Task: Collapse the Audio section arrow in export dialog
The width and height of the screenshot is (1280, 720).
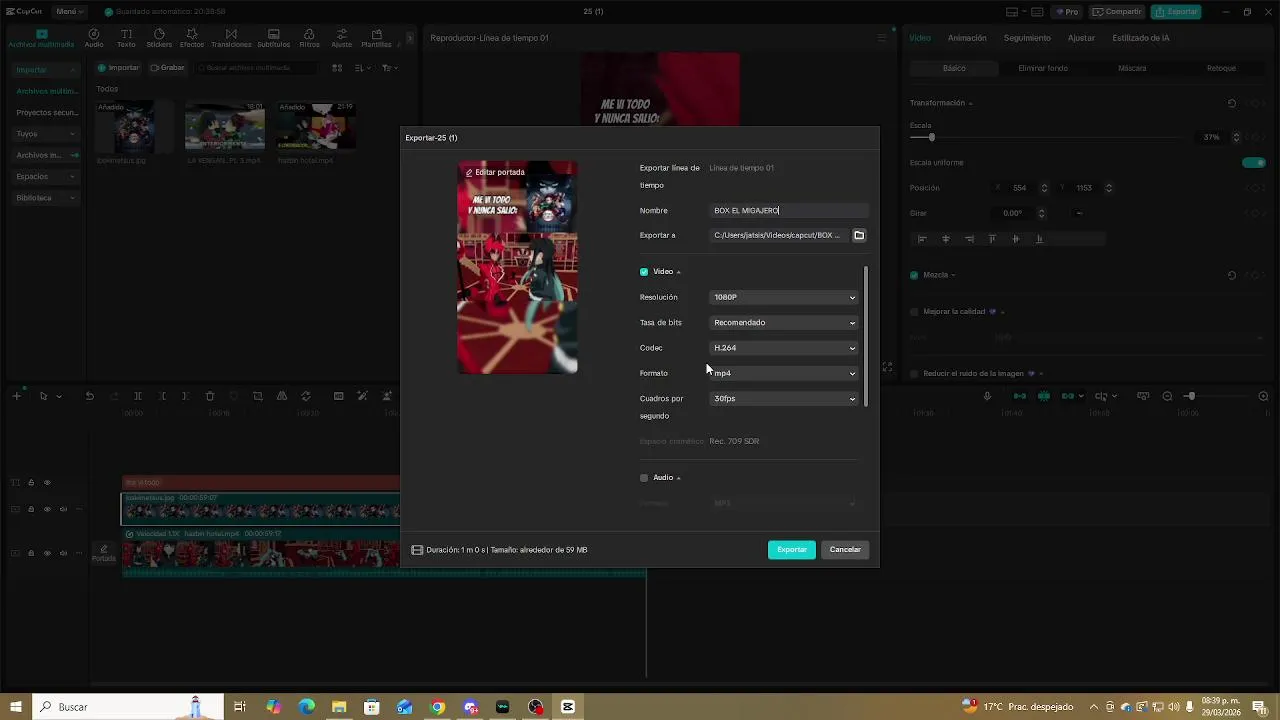Action: pyautogui.click(x=679, y=478)
